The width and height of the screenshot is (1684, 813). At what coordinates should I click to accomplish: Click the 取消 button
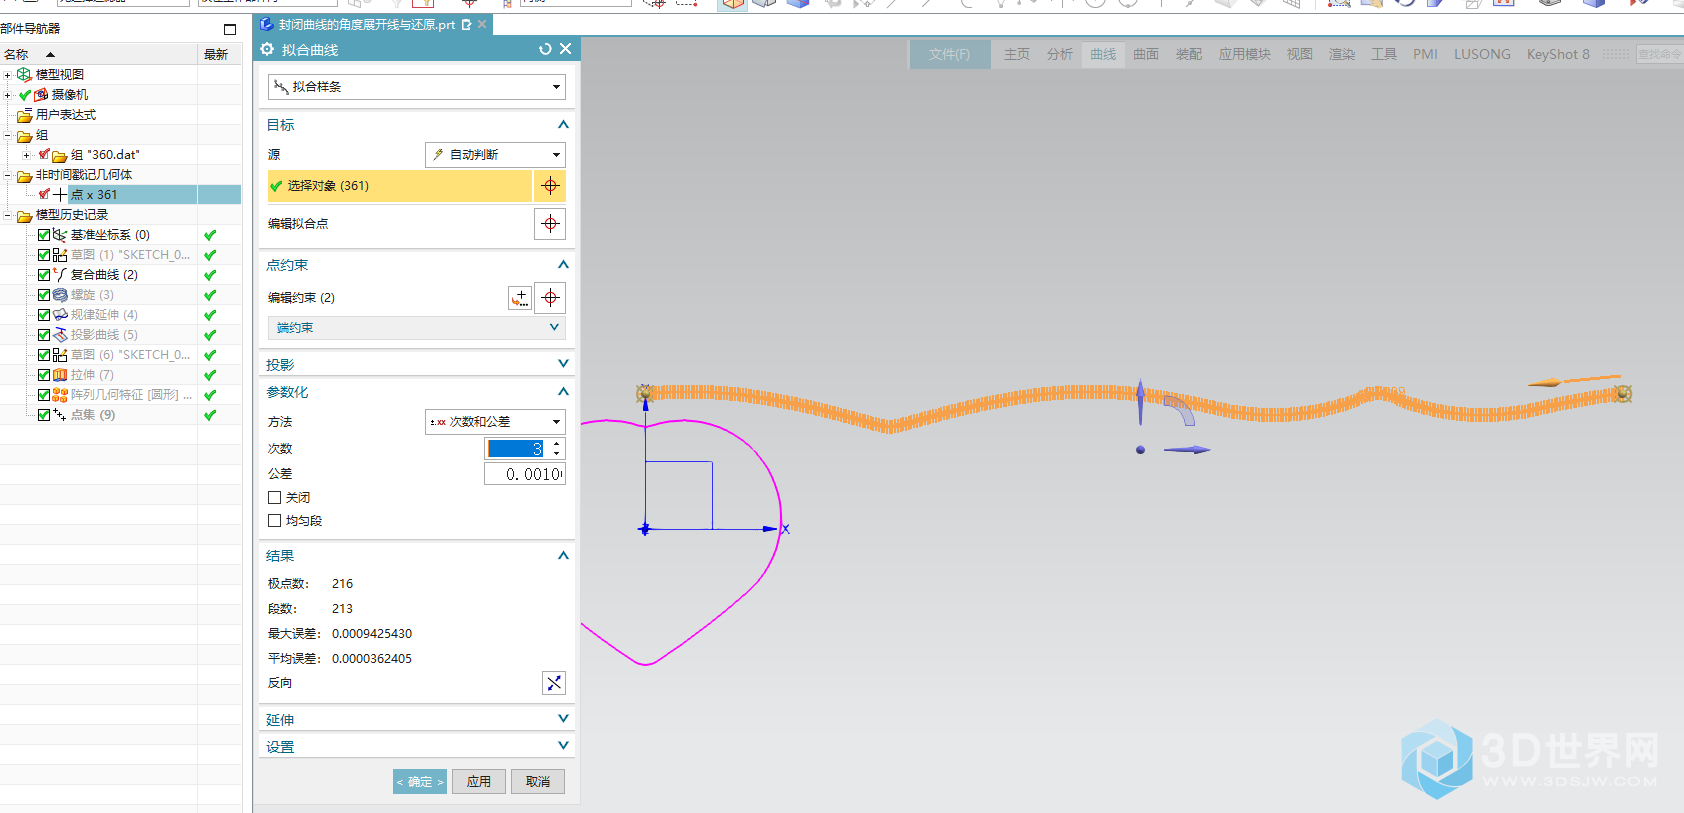[538, 782]
